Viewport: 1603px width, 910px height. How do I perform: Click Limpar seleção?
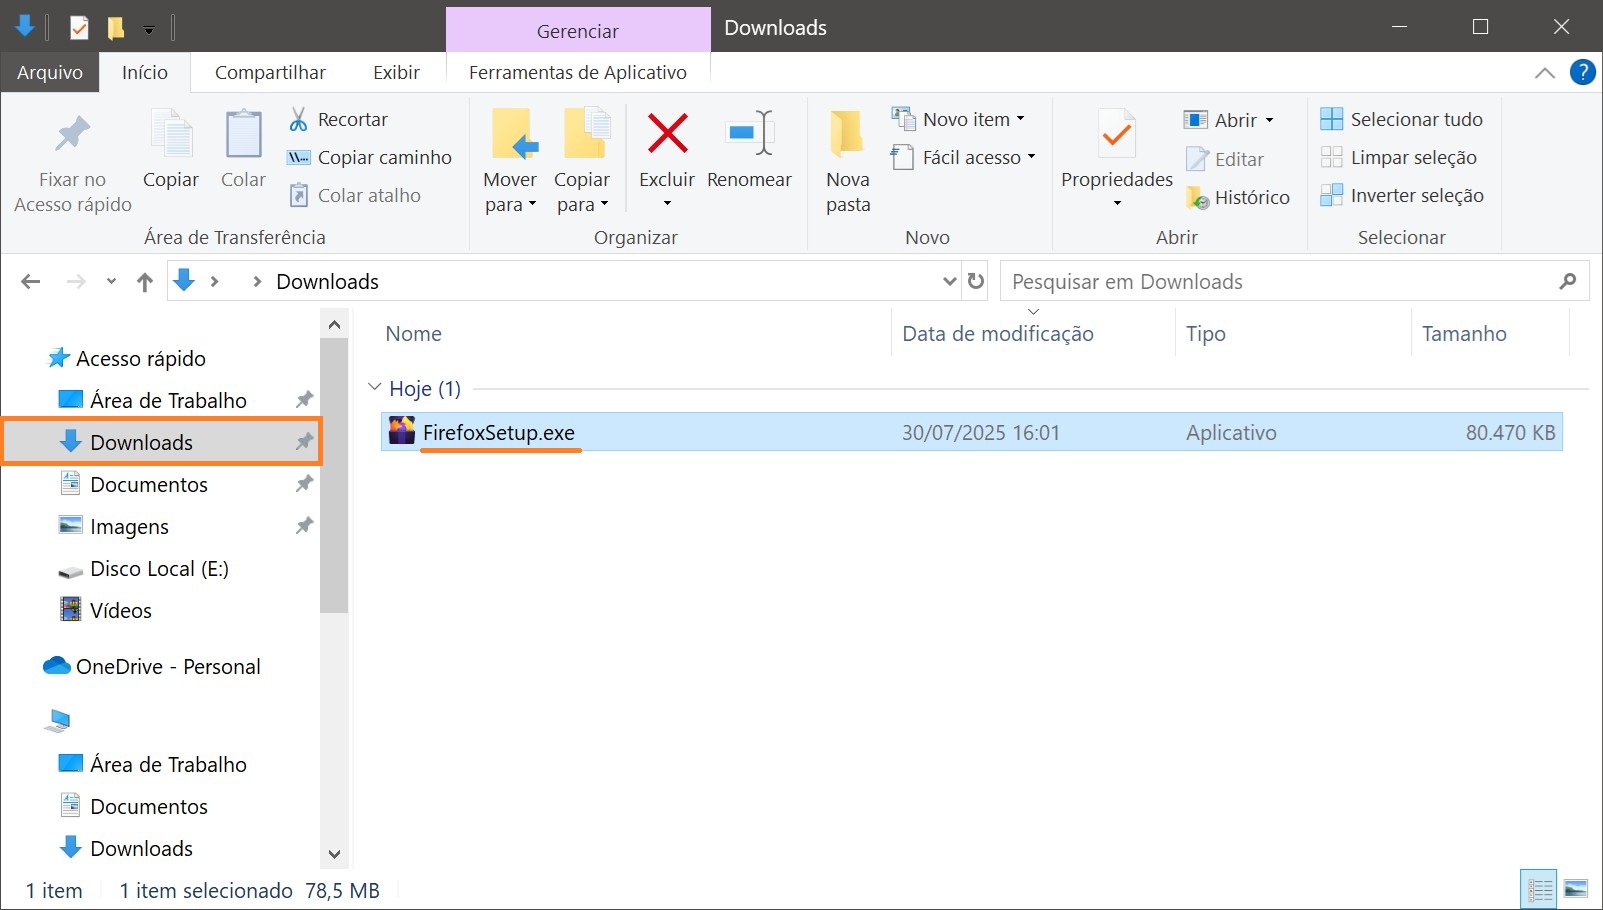(x=1398, y=157)
